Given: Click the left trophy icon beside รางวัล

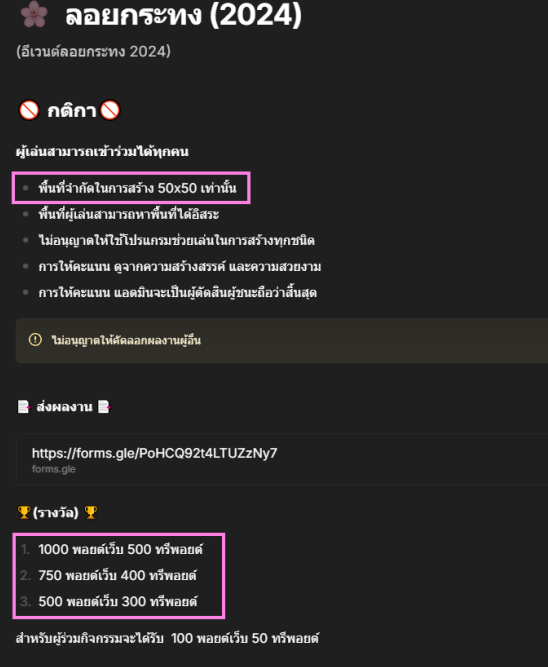Looking at the screenshot, I should point(24,513).
